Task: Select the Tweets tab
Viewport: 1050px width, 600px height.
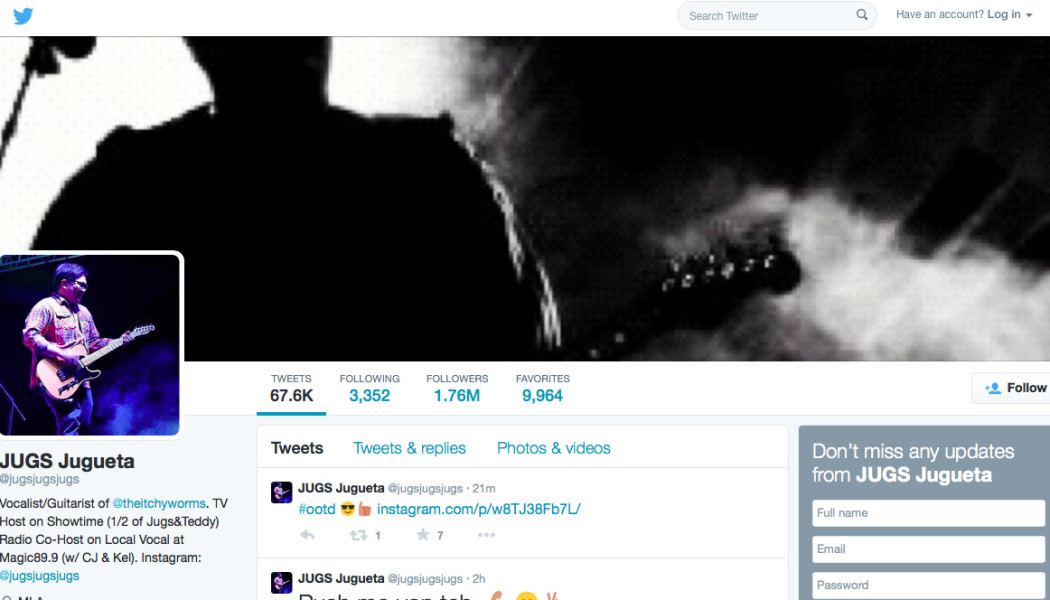Action: (x=297, y=448)
